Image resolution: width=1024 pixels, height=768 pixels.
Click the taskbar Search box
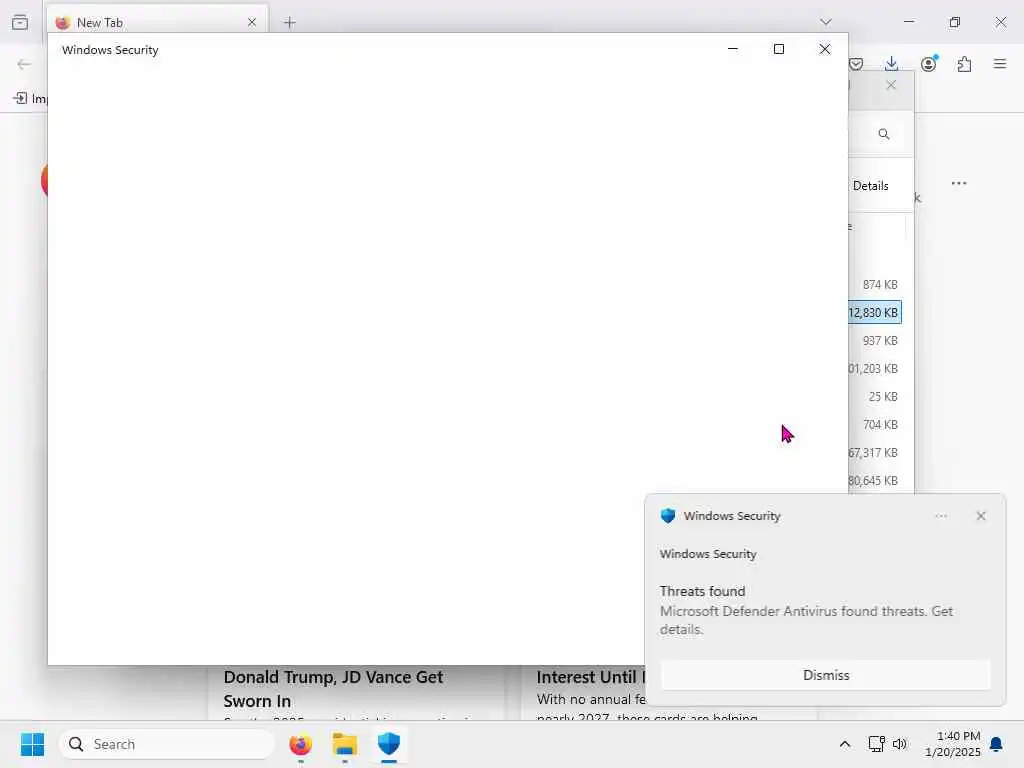click(167, 744)
